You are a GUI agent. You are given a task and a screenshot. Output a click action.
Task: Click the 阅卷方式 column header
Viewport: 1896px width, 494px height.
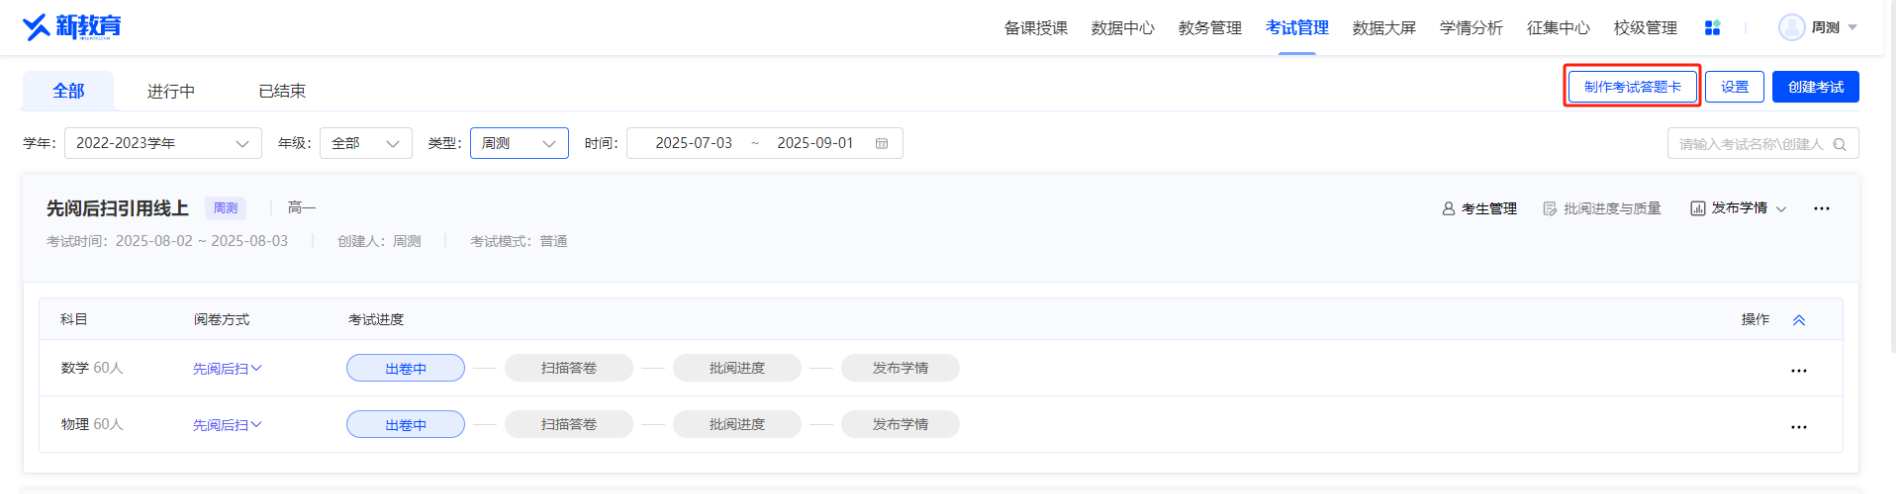tap(222, 319)
